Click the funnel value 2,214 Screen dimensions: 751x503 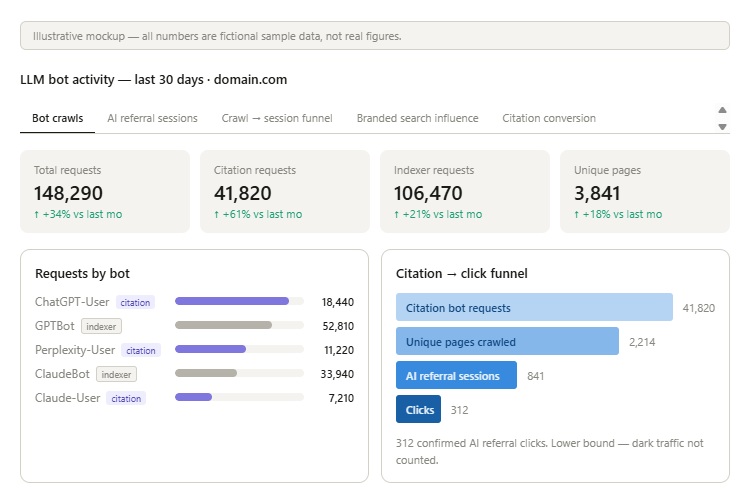click(x=642, y=342)
